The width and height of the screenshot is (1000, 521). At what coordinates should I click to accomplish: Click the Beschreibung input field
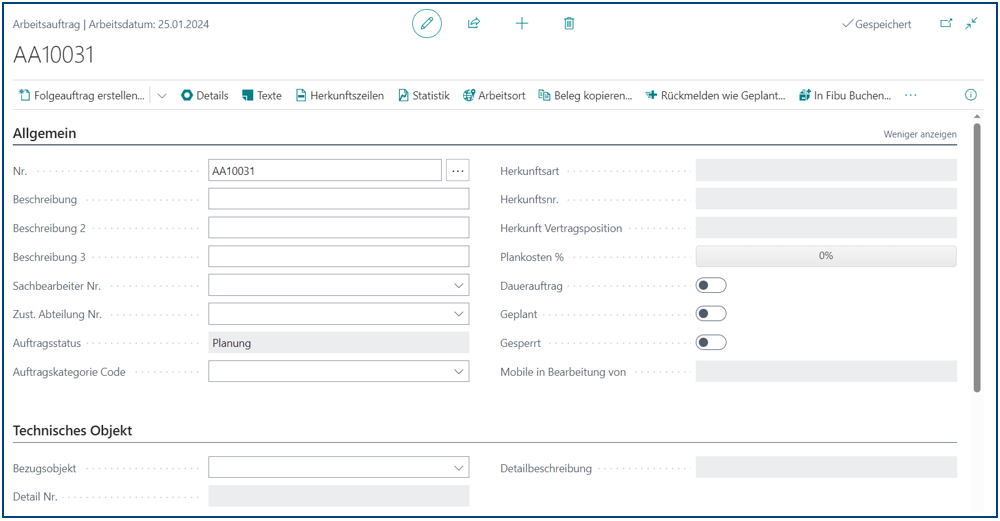(339, 199)
